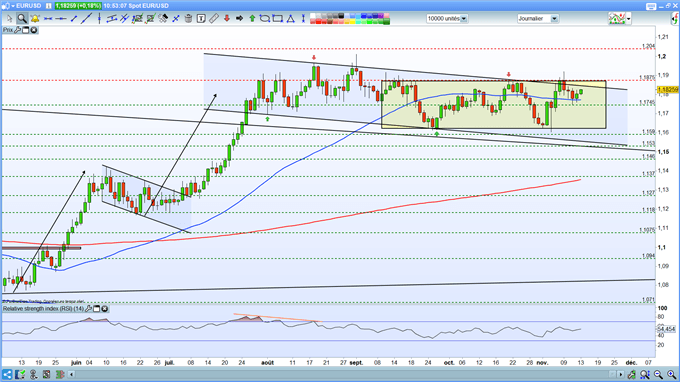680x382 pixels.
Task: Open RSI indicator wrench settings
Action: [x=89, y=309]
